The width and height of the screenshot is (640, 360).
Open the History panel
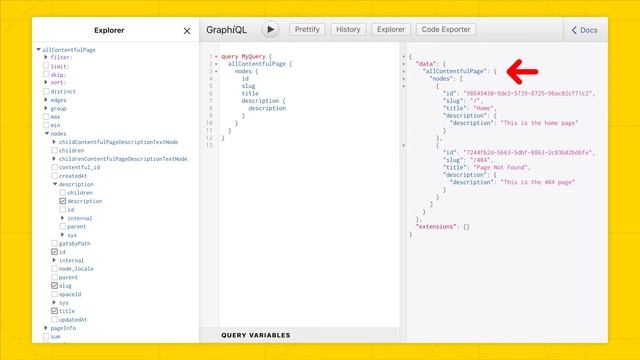[x=348, y=29]
